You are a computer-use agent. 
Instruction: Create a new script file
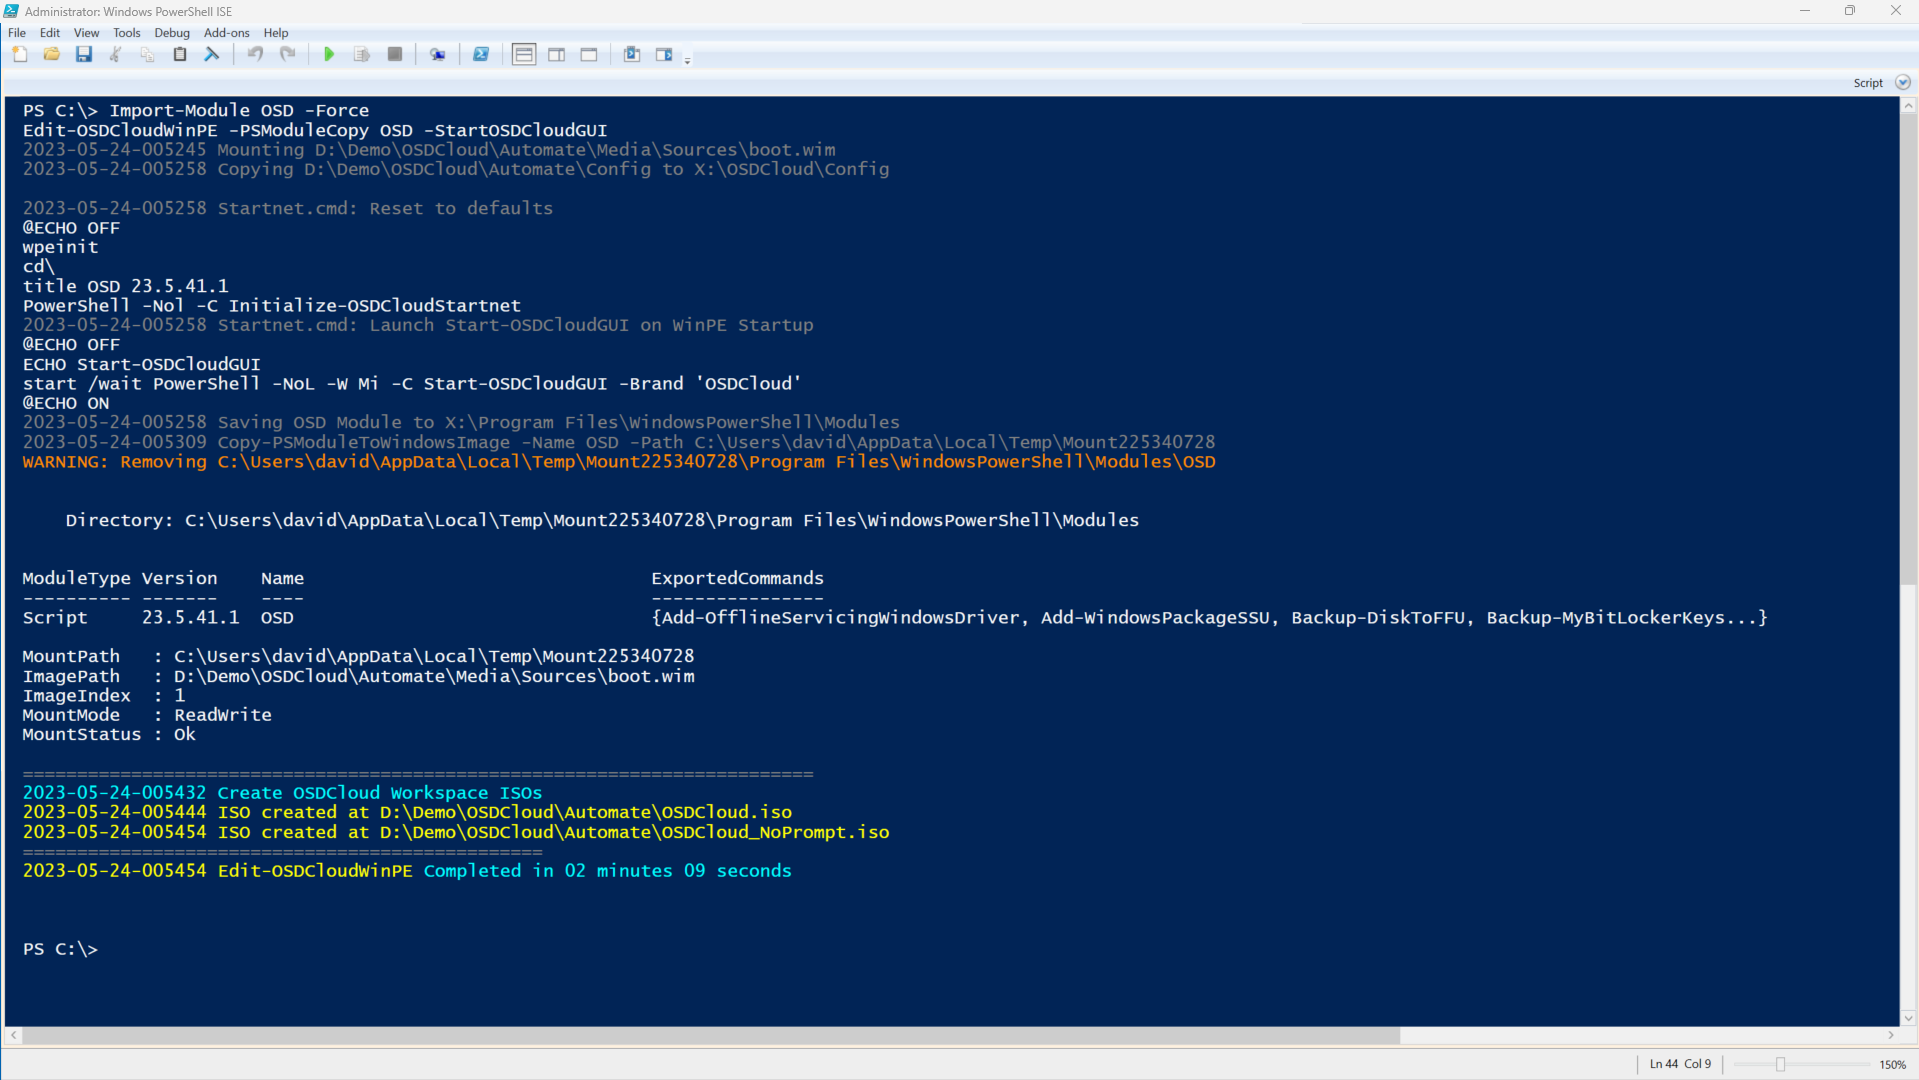(20, 55)
